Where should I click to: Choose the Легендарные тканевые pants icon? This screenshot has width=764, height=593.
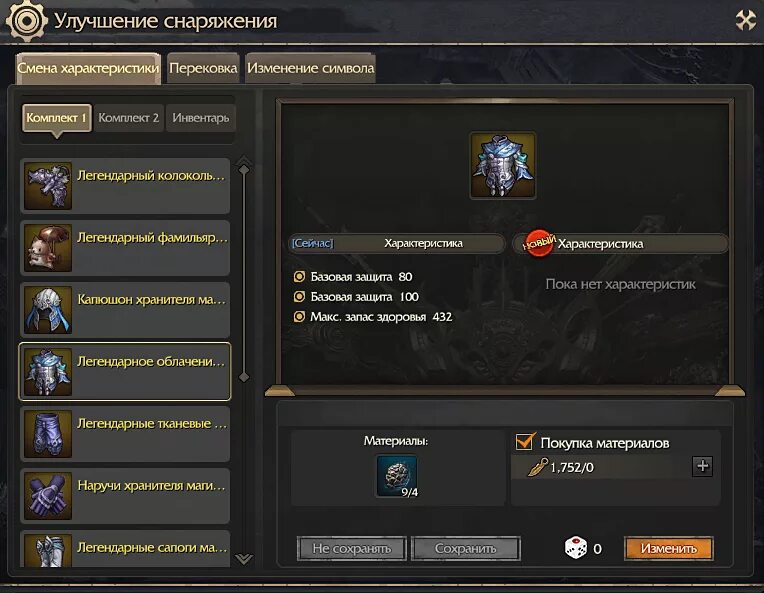coord(48,434)
